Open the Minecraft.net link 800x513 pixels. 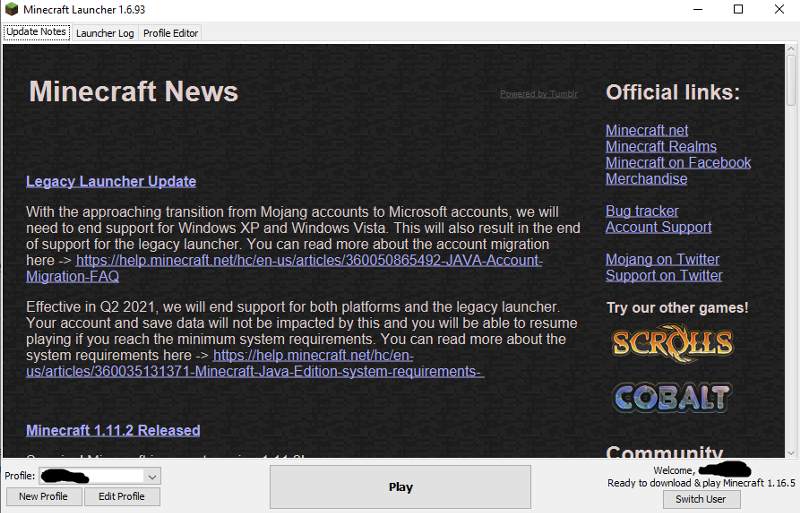pos(646,130)
